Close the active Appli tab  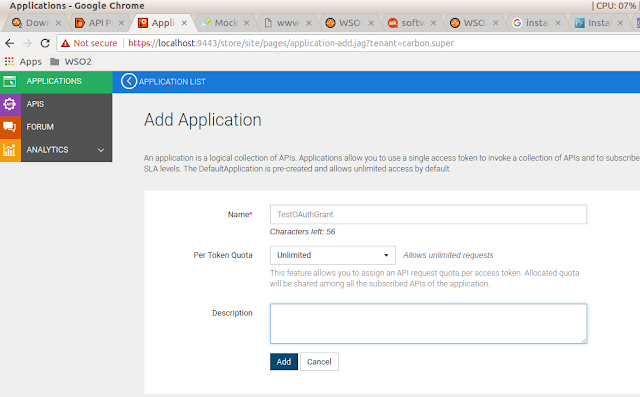184,23
